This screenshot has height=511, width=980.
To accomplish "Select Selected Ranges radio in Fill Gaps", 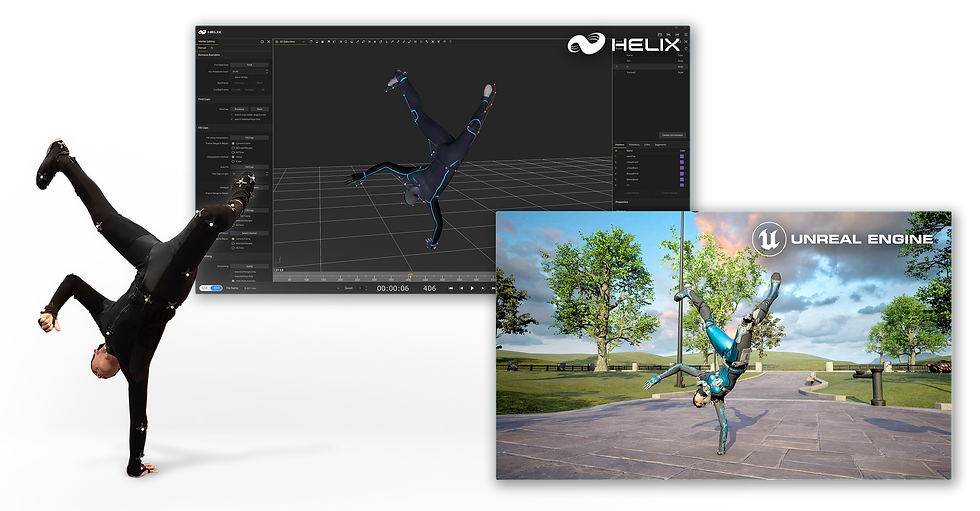I will (x=233, y=148).
